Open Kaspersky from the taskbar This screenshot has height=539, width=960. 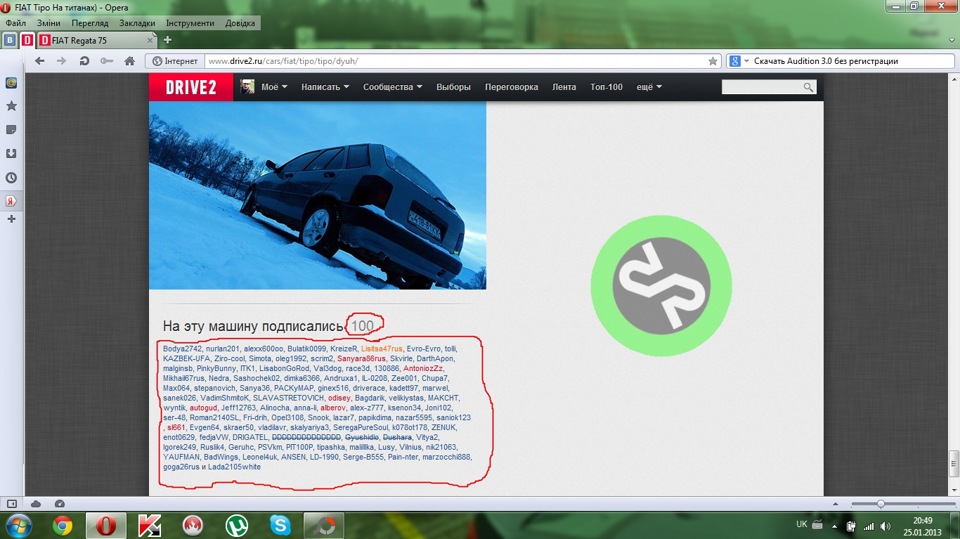pos(149,526)
